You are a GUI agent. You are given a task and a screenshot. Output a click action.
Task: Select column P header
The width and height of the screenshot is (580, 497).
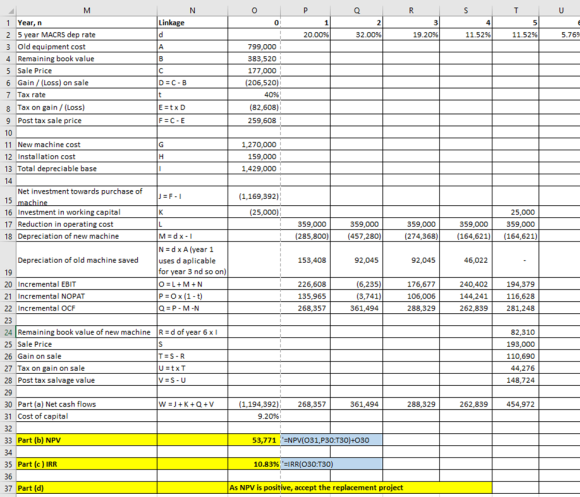pos(306,10)
